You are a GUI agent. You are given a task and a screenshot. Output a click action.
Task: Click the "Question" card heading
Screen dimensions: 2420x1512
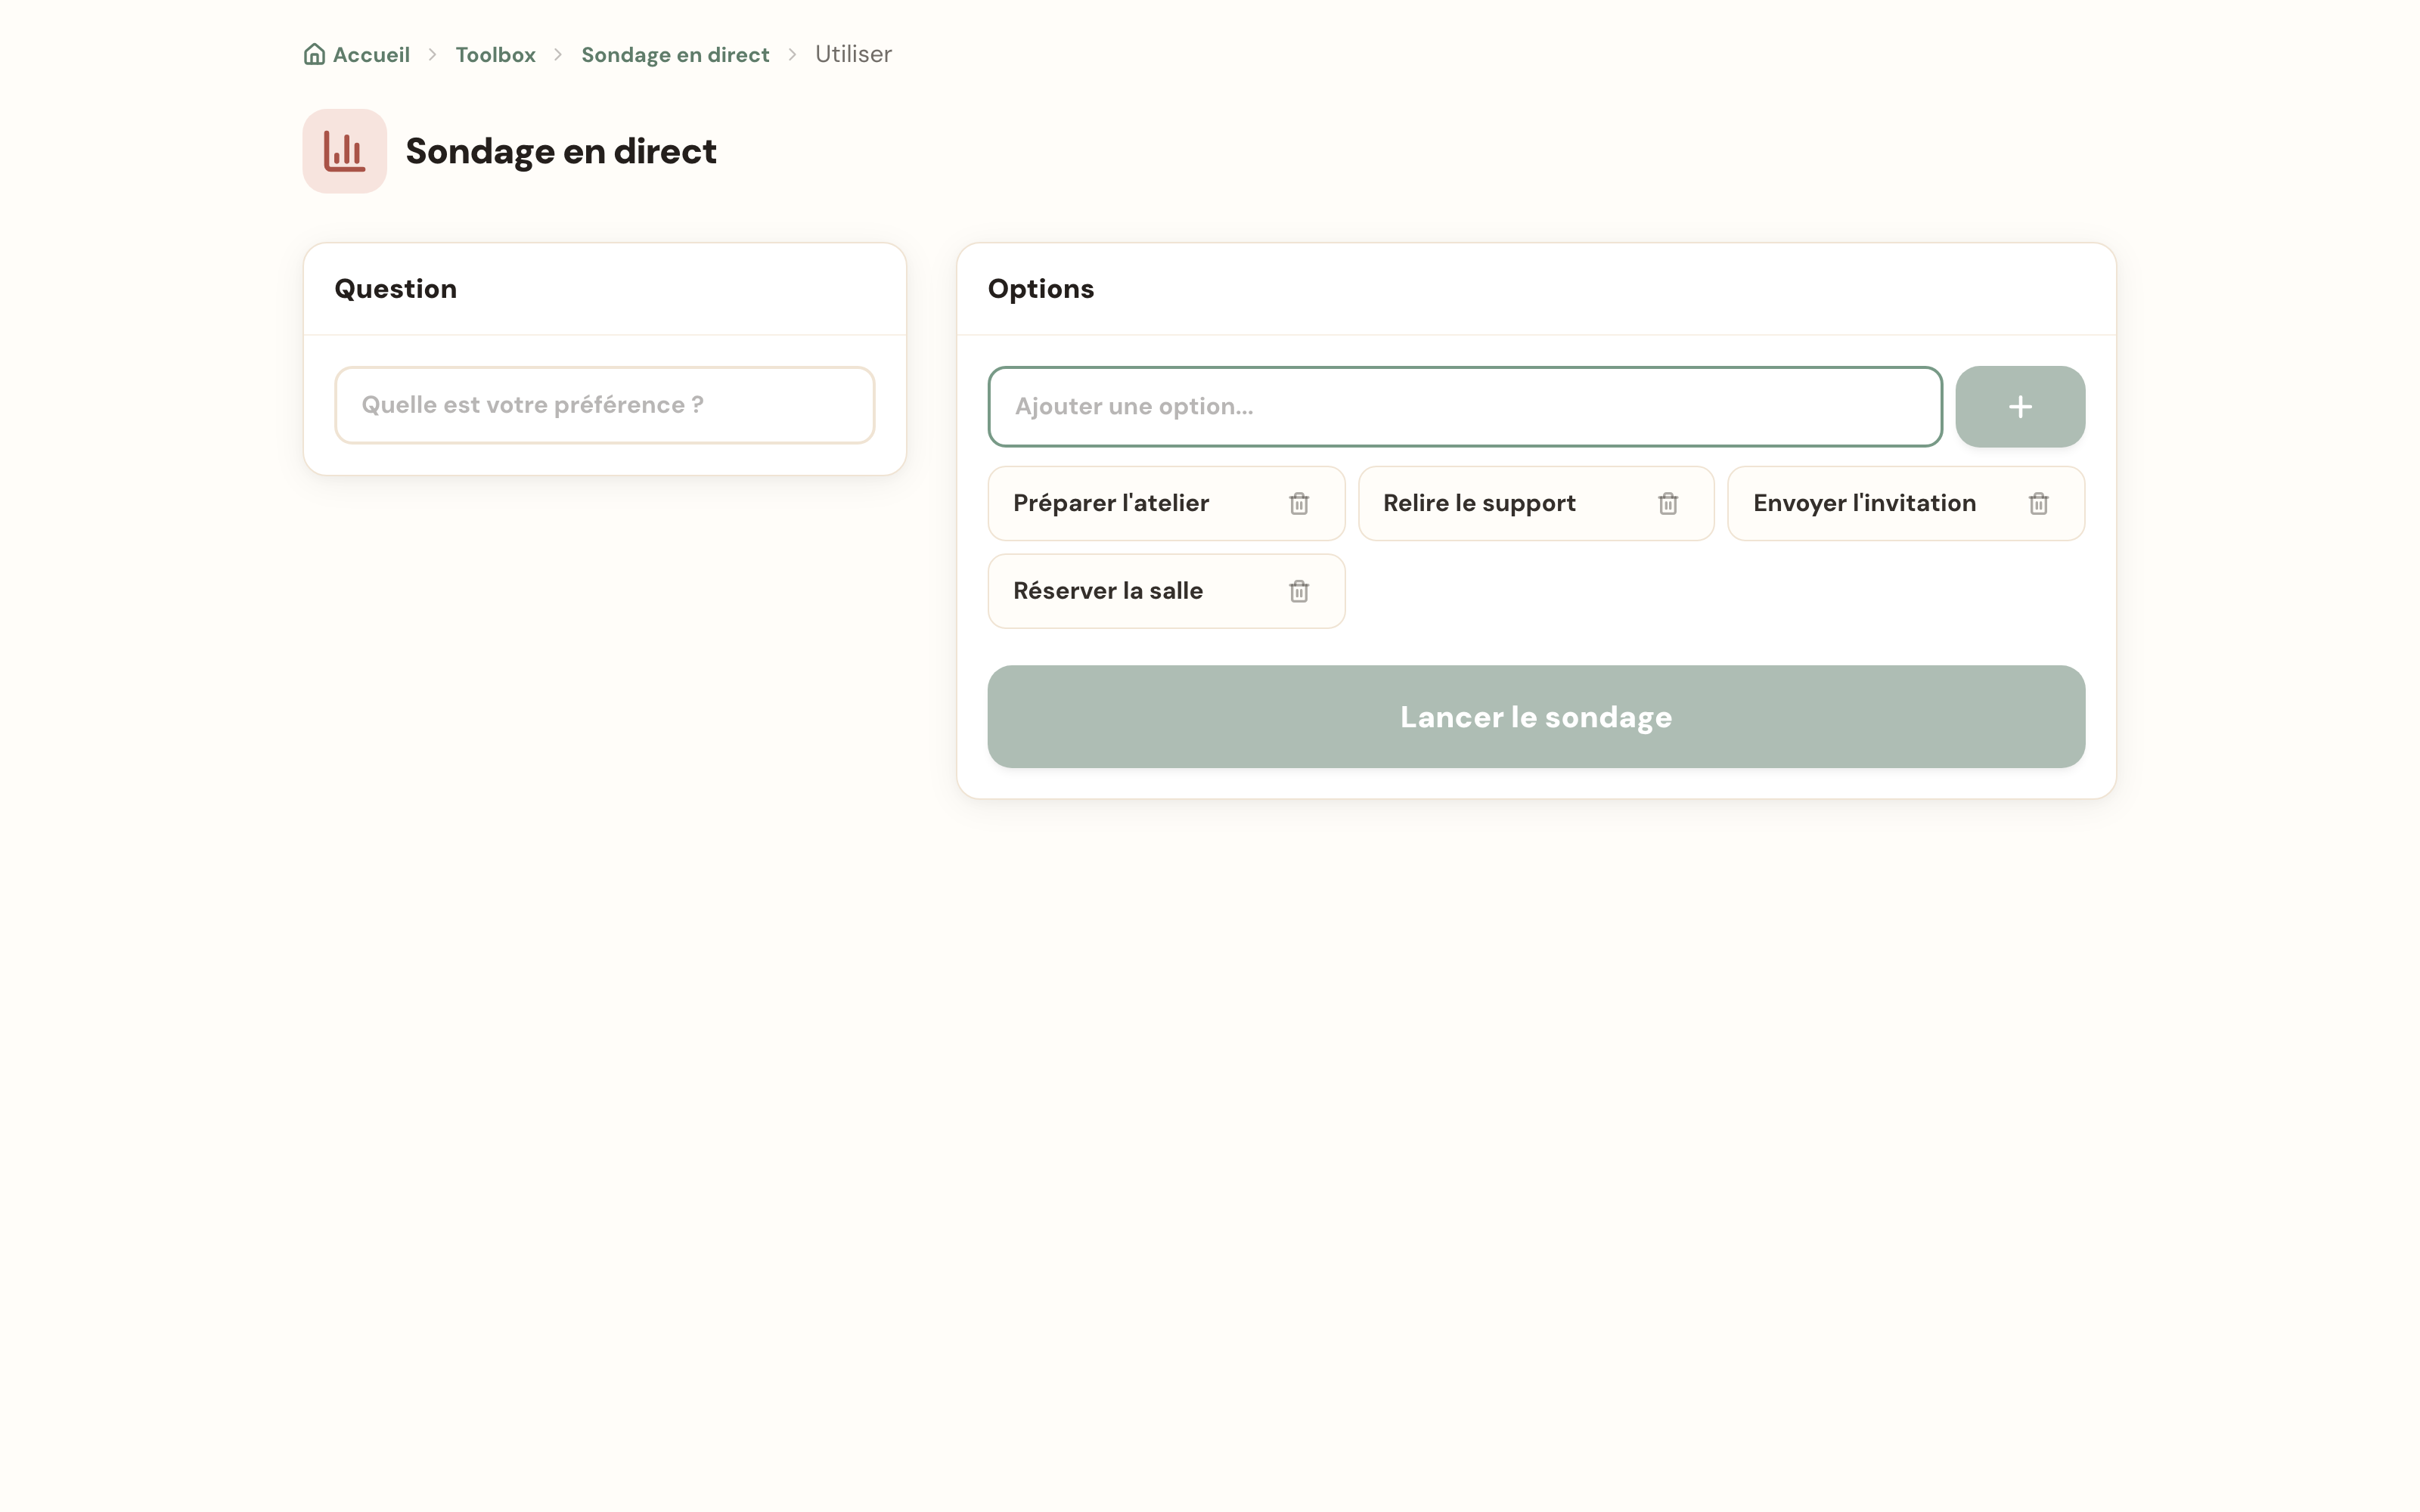coord(395,289)
